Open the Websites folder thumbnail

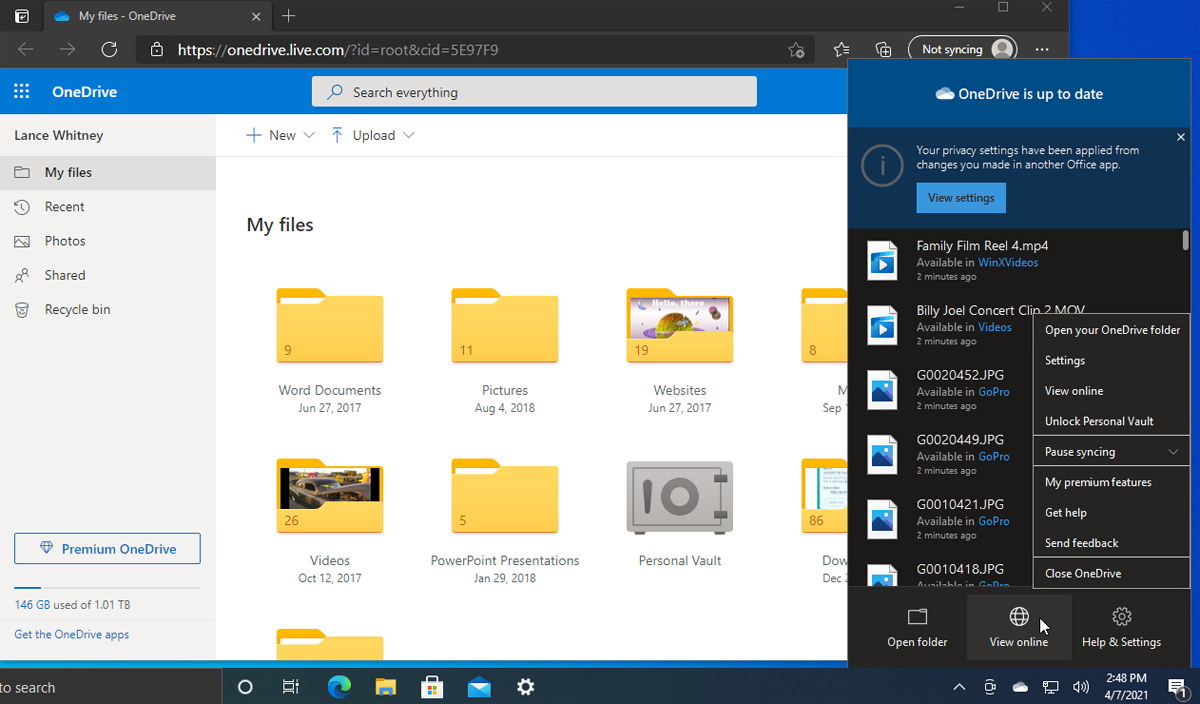680,326
